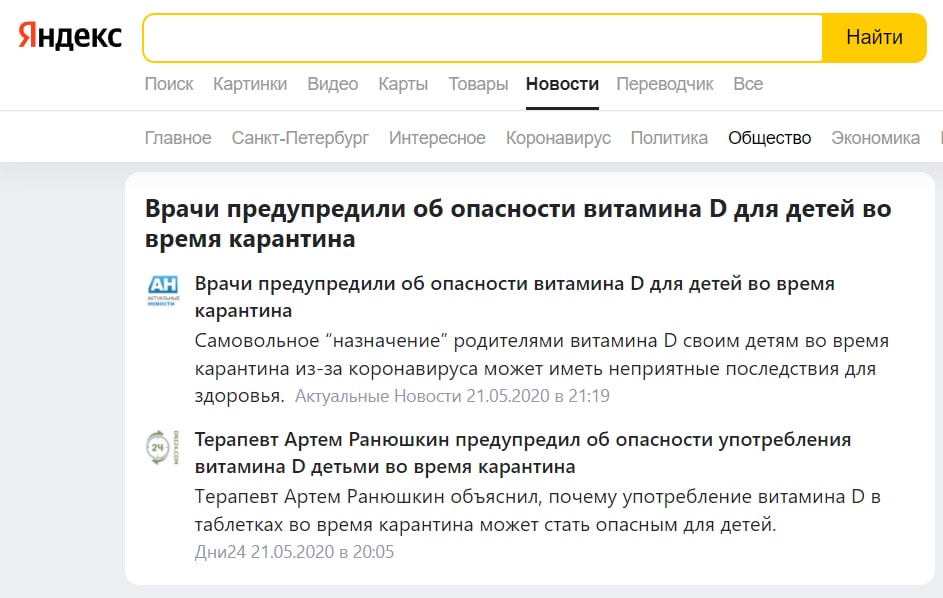This screenshot has height=598, width=943.
Task: Switch to the Товары tab
Action: click(478, 84)
